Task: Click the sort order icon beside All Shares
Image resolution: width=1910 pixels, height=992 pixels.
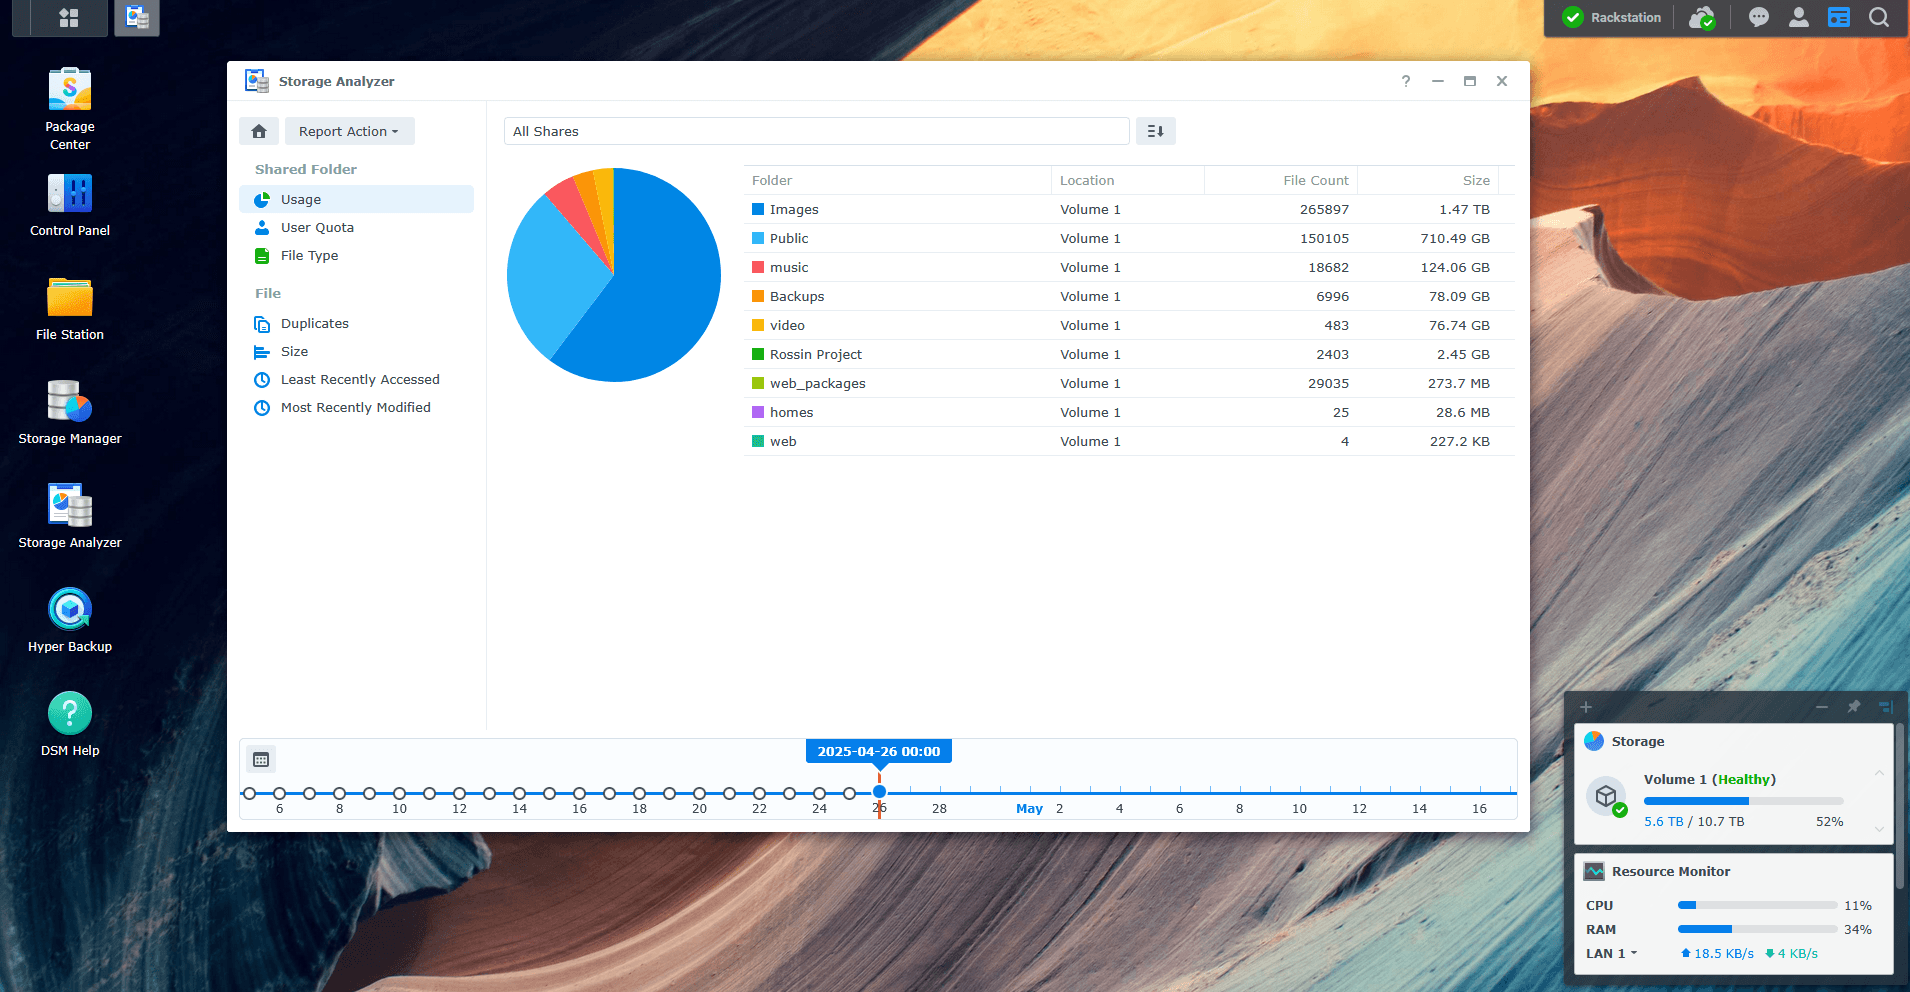Action: tap(1155, 131)
